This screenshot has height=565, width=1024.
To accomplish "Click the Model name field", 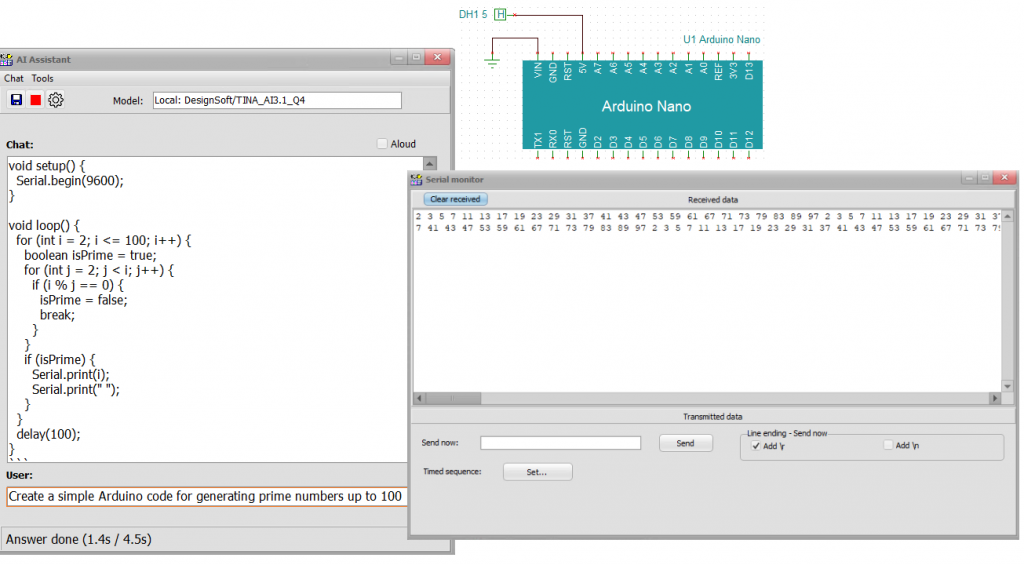I will click(277, 100).
